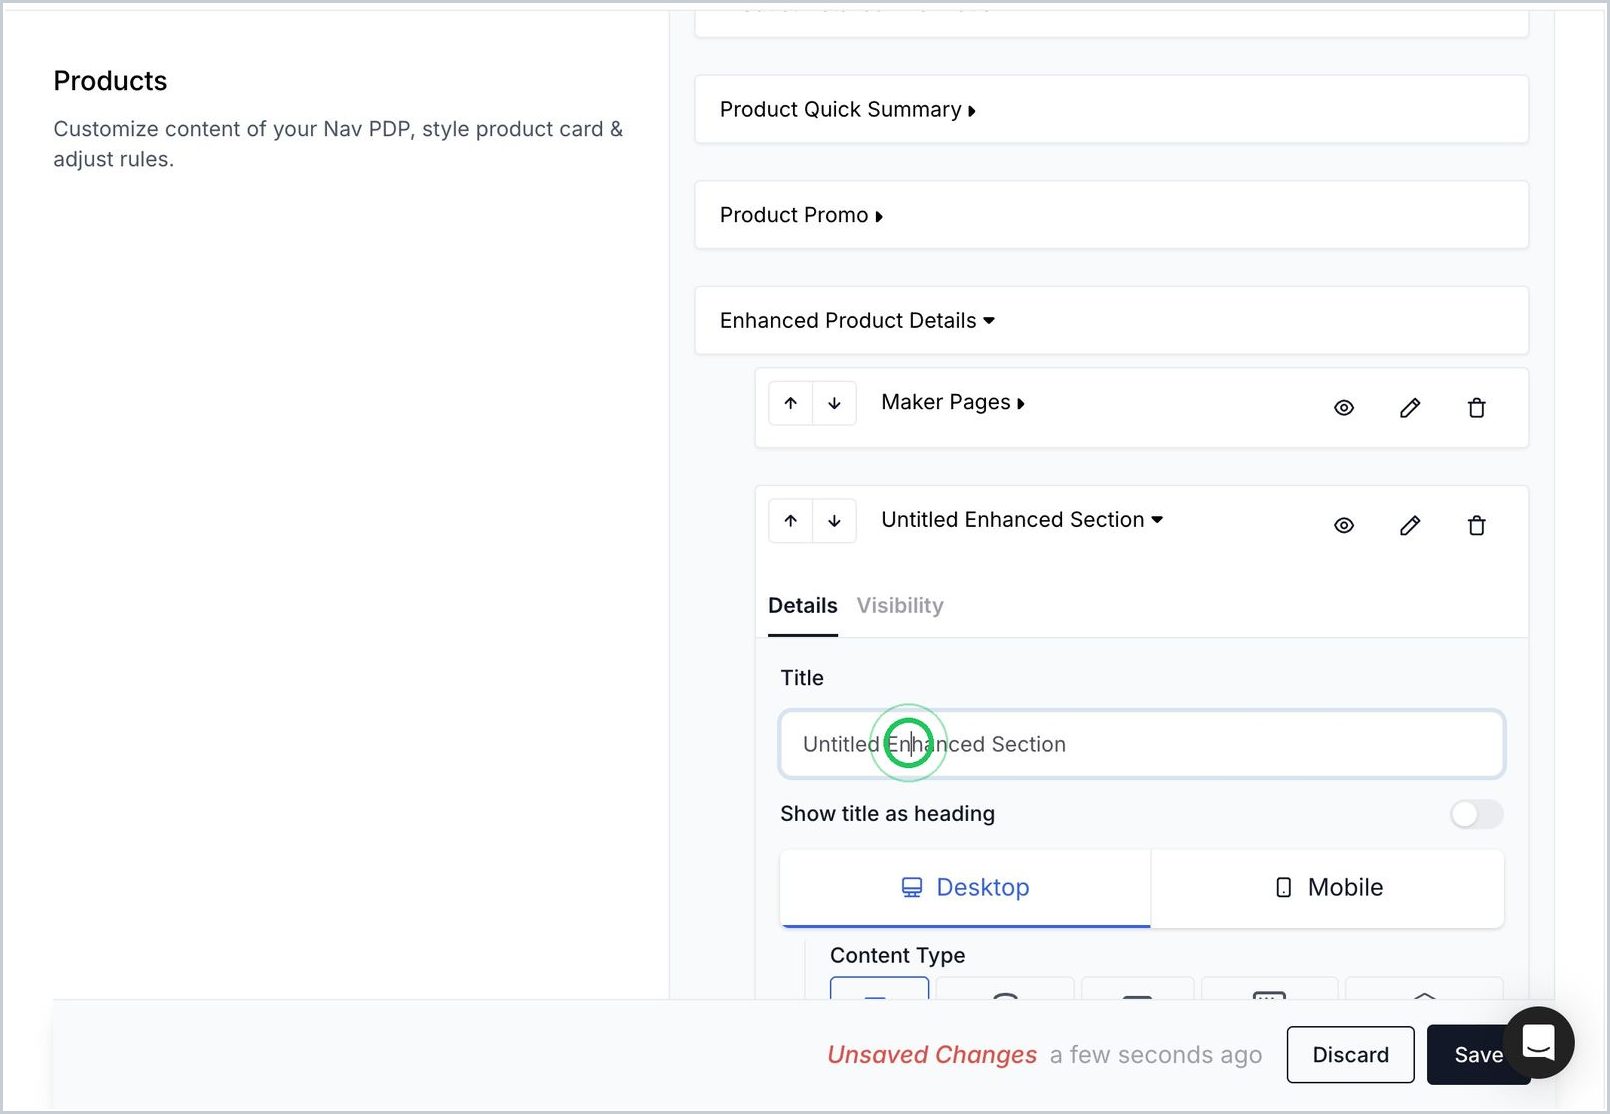This screenshot has height=1114, width=1610.
Task: Toggle visibility eye for Maker Pages
Action: pos(1344,408)
